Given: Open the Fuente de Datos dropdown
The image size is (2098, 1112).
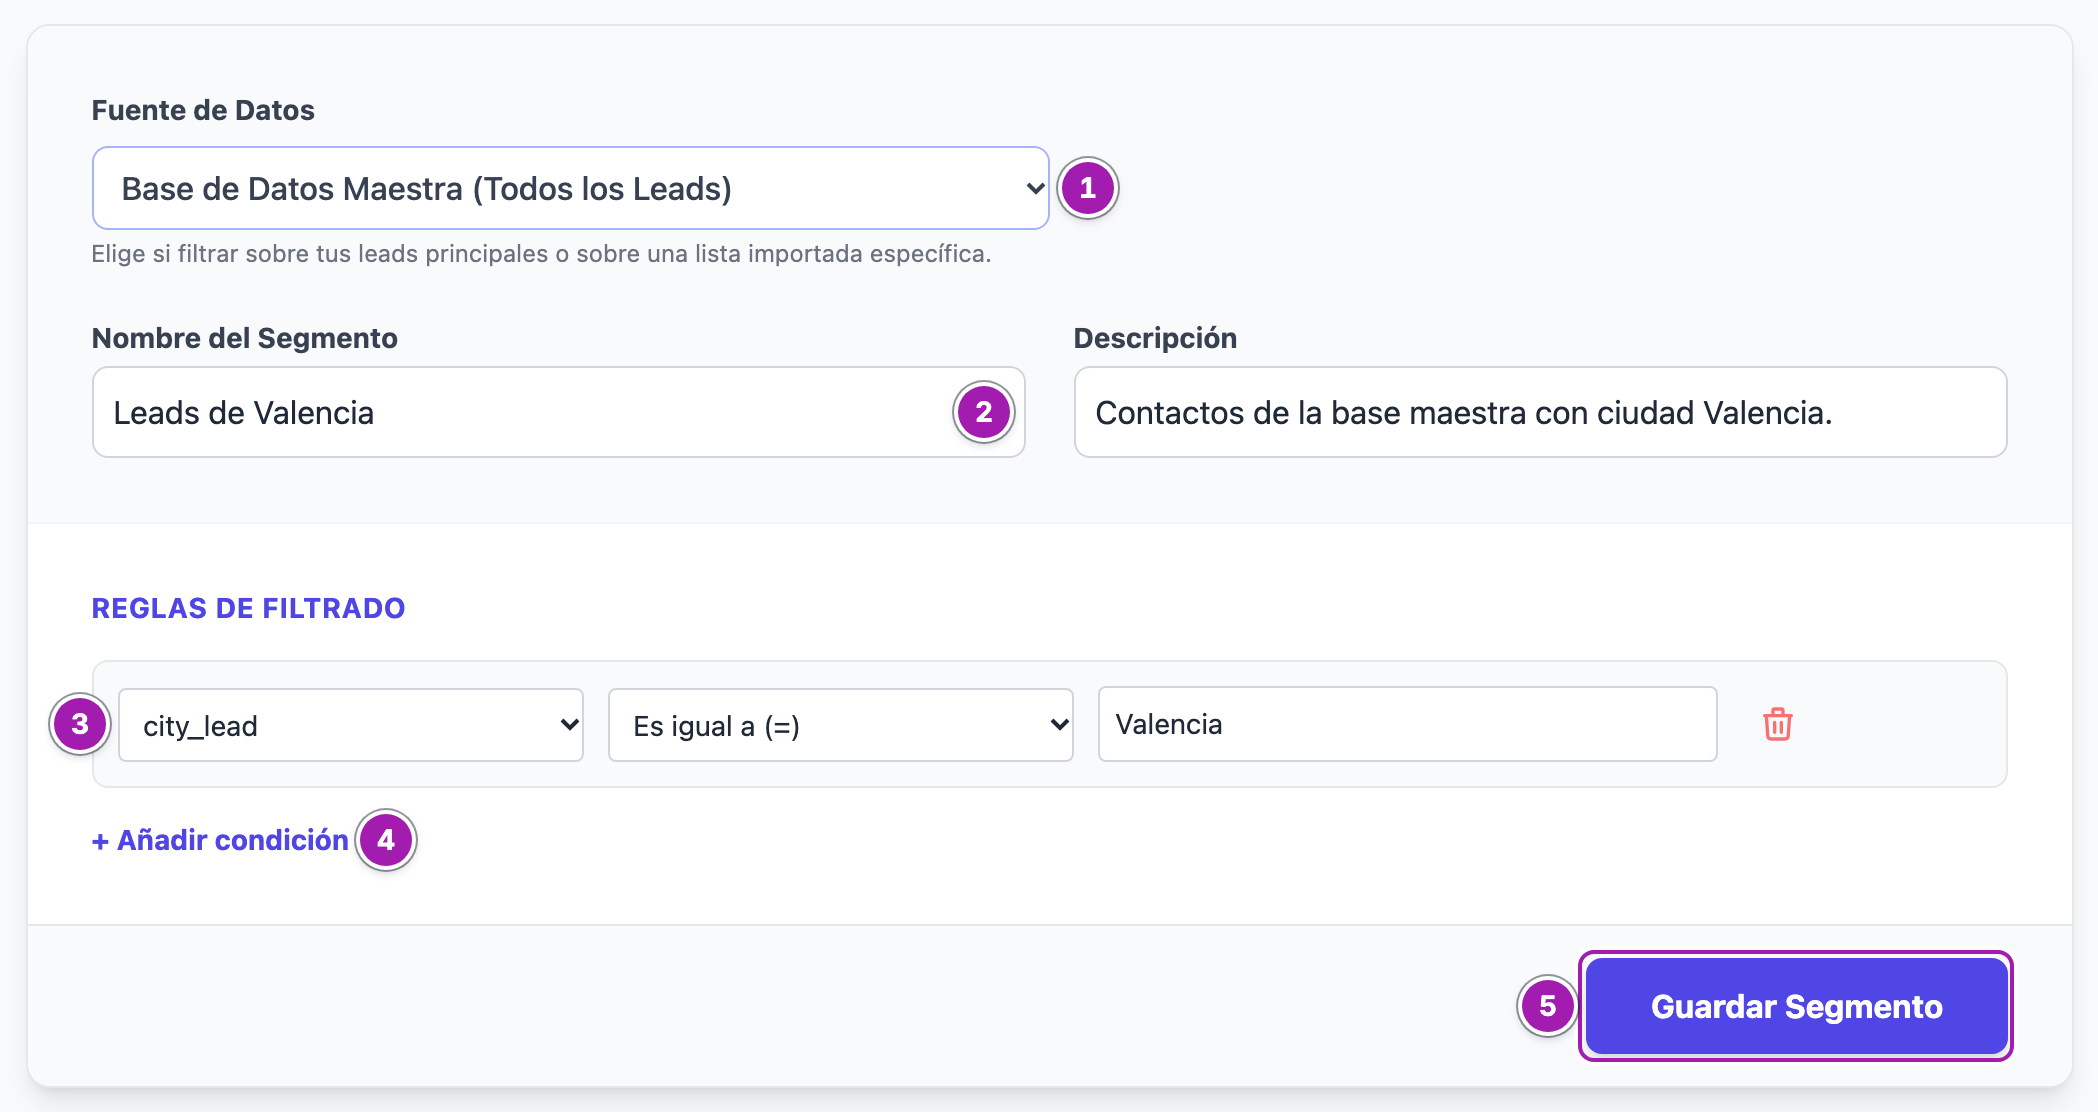Looking at the screenshot, I should click(570, 188).
